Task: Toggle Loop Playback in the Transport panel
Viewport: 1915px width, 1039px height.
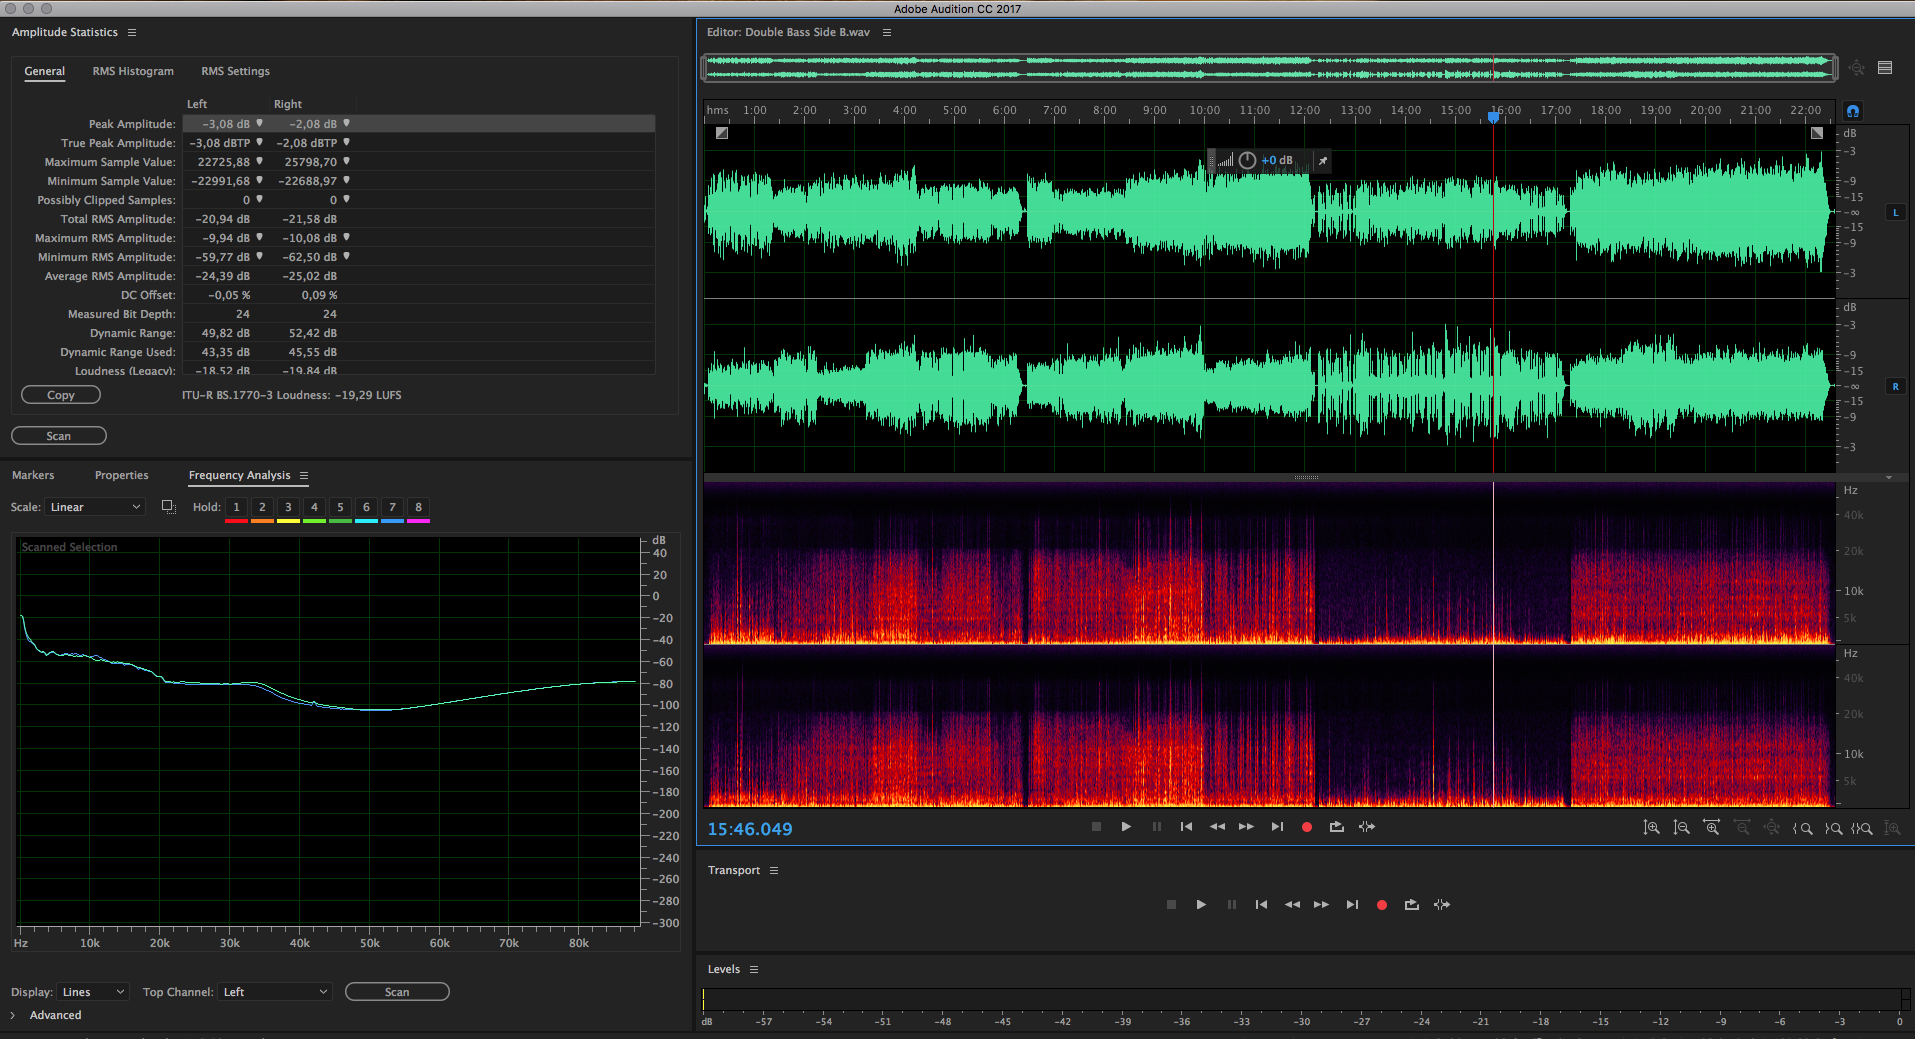Action: [x=1411, y=905]
